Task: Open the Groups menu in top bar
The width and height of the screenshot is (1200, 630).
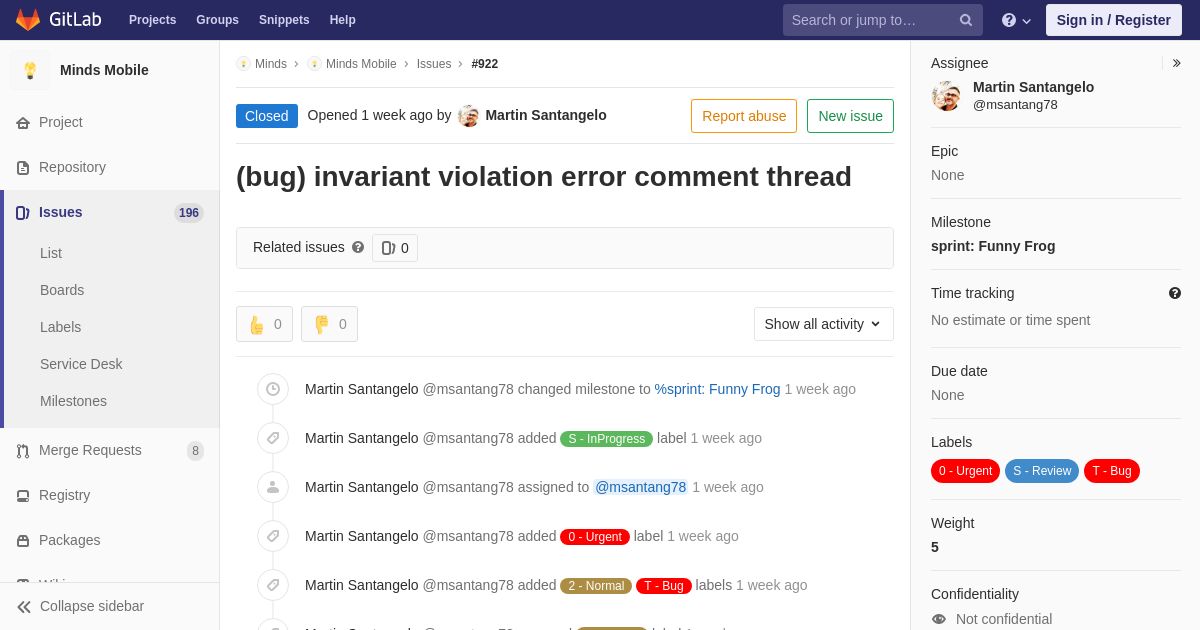Action: (x=217, y=20)
